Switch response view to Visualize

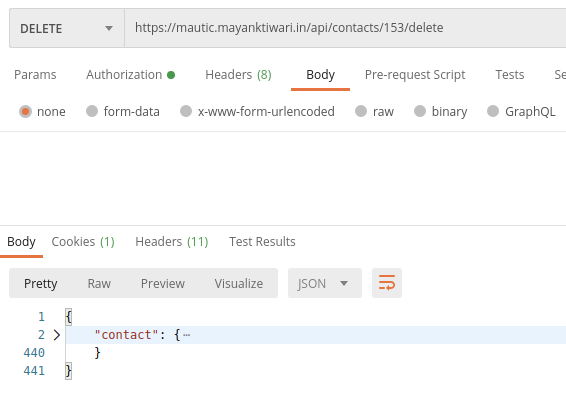coord(239,284)
